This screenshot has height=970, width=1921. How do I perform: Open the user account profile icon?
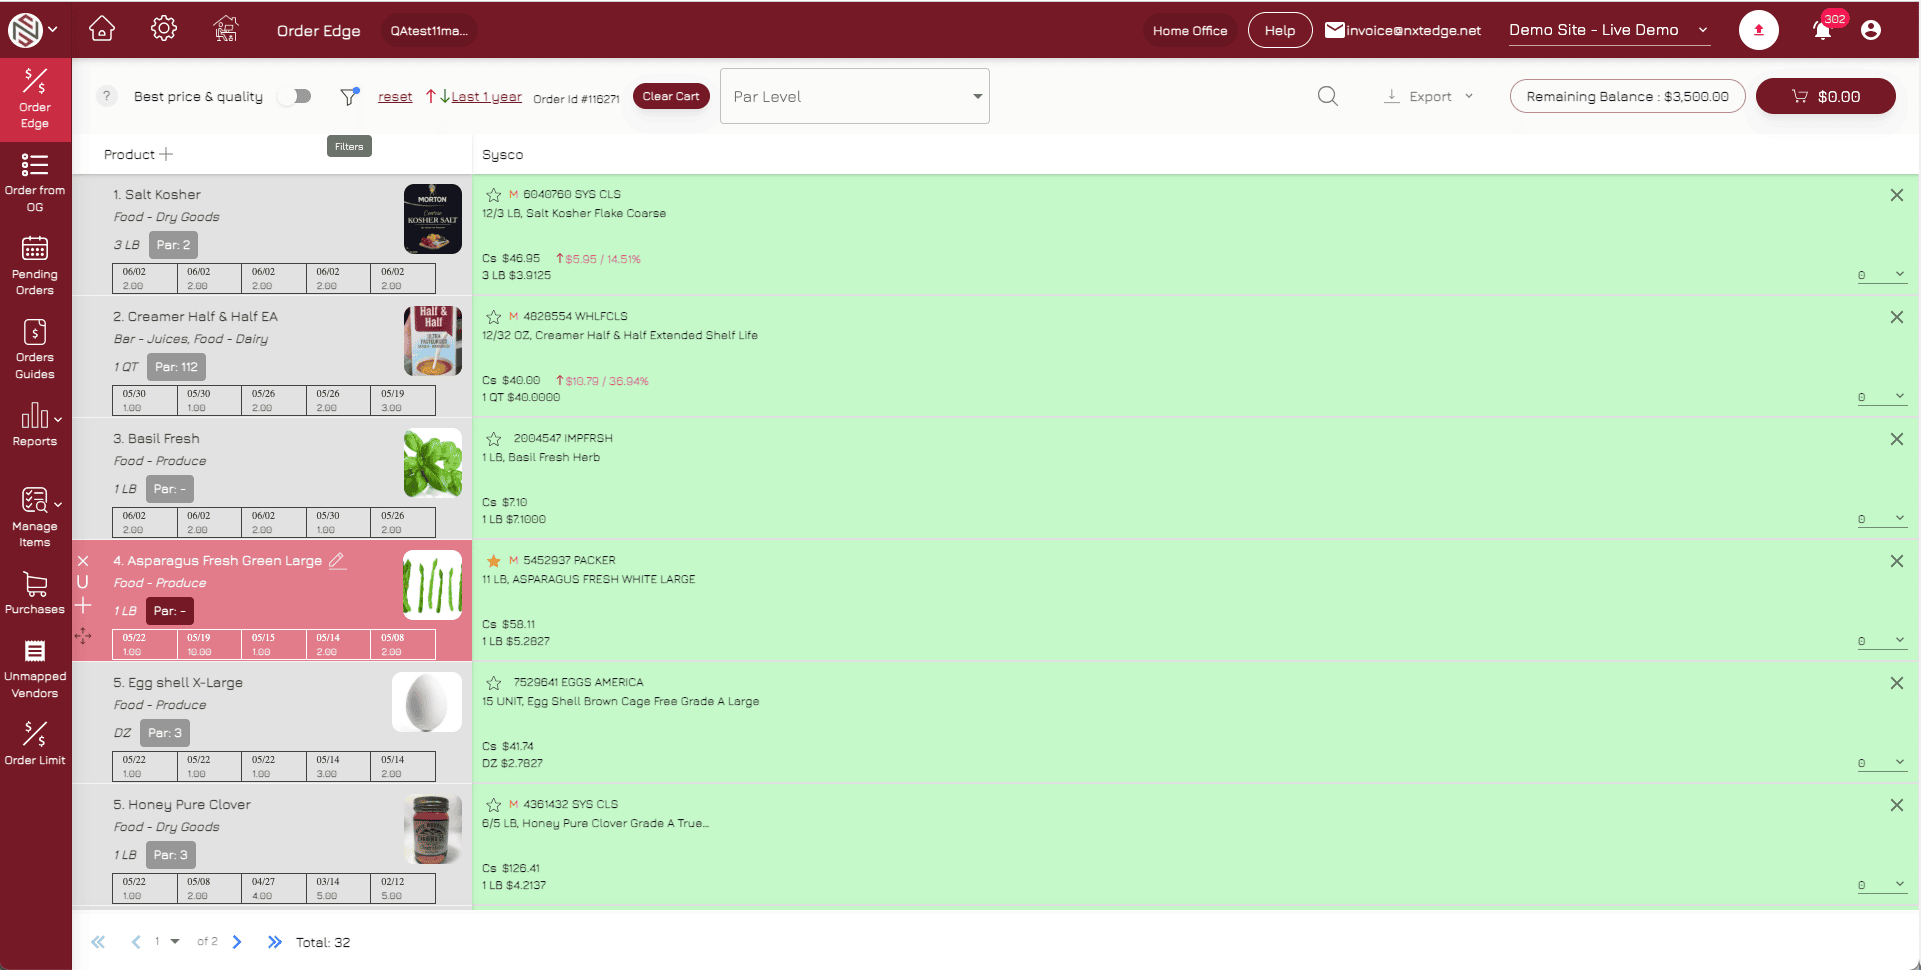click(1871, 30)
